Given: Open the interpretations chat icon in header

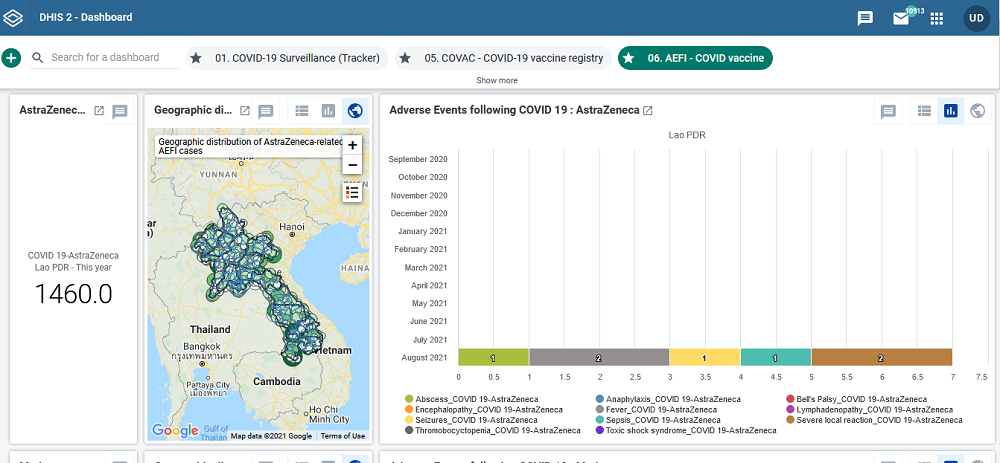Looking at the screenshot, I should click(865, 18).
